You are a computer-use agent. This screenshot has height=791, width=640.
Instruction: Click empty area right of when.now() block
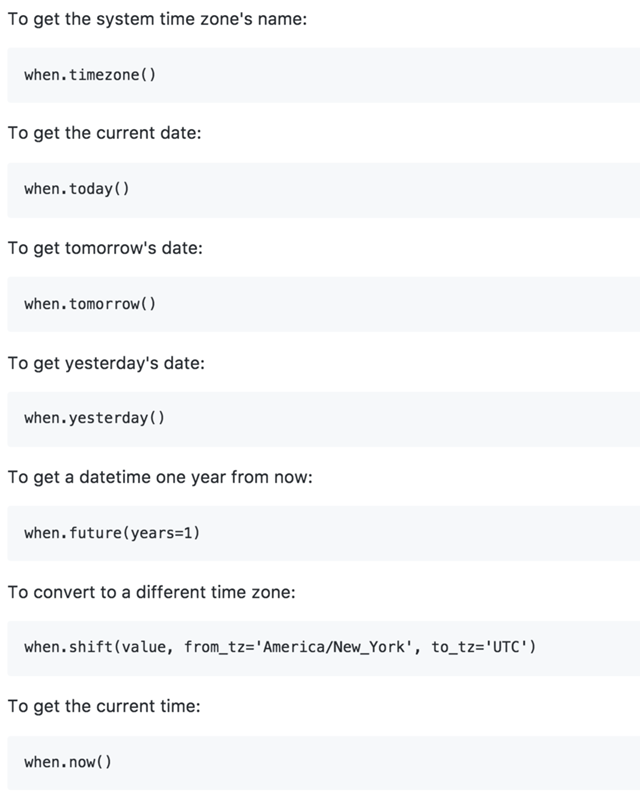pyautogui.click(x=400, y=762)
